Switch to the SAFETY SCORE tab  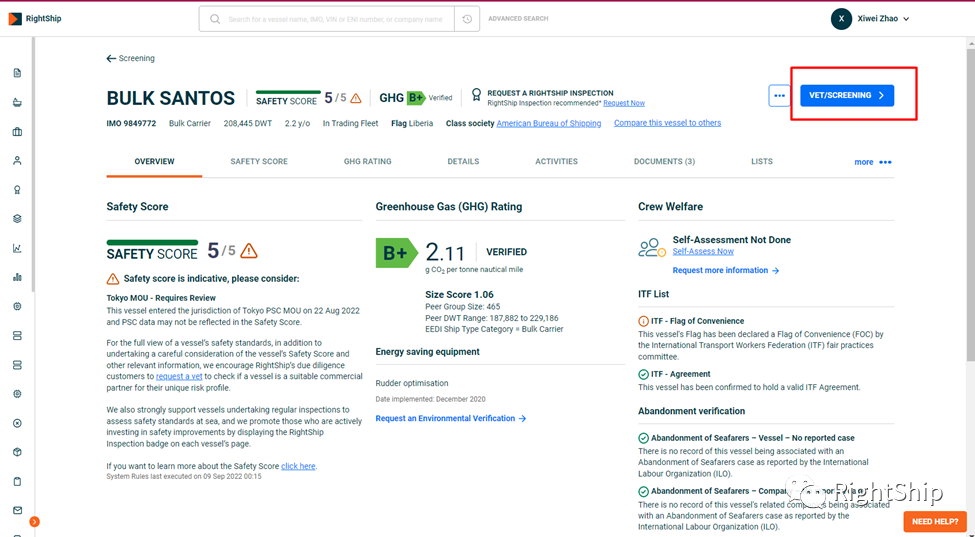(259, 162)
